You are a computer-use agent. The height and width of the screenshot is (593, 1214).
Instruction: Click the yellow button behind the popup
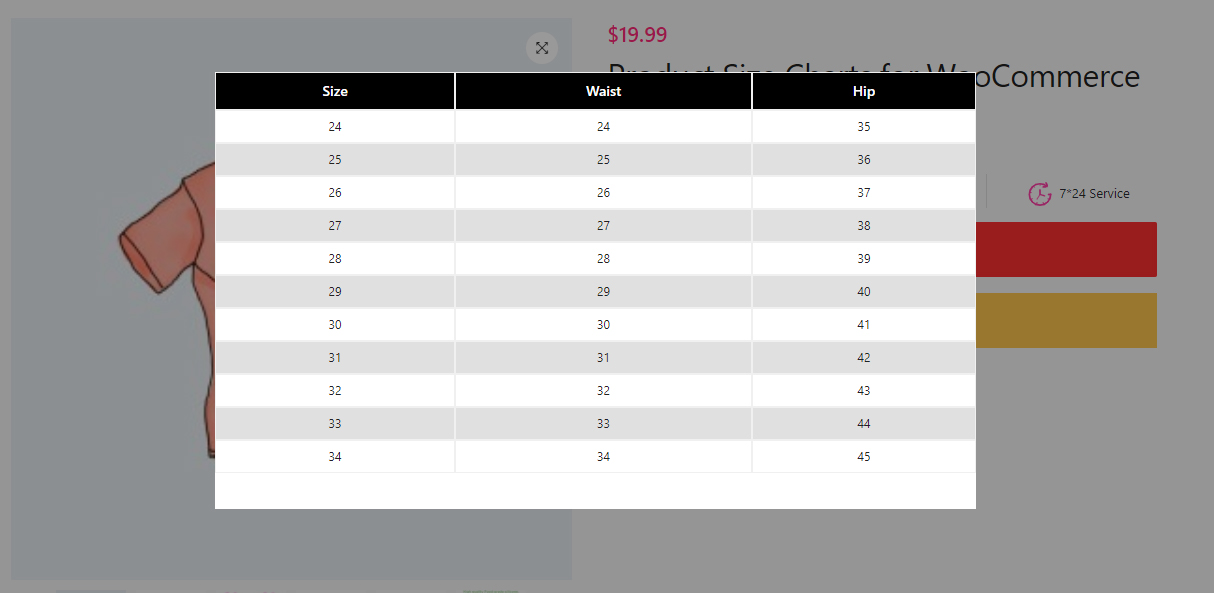[x=1066, y=320]
